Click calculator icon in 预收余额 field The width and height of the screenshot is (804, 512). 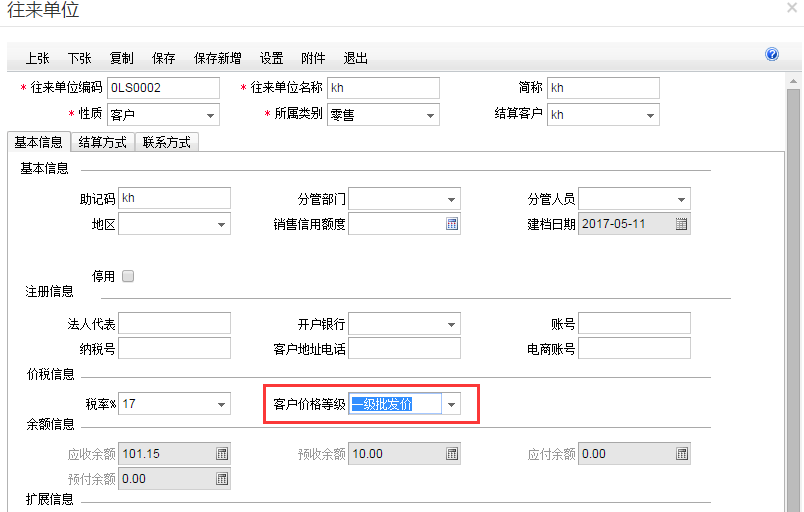click(451, 454)
